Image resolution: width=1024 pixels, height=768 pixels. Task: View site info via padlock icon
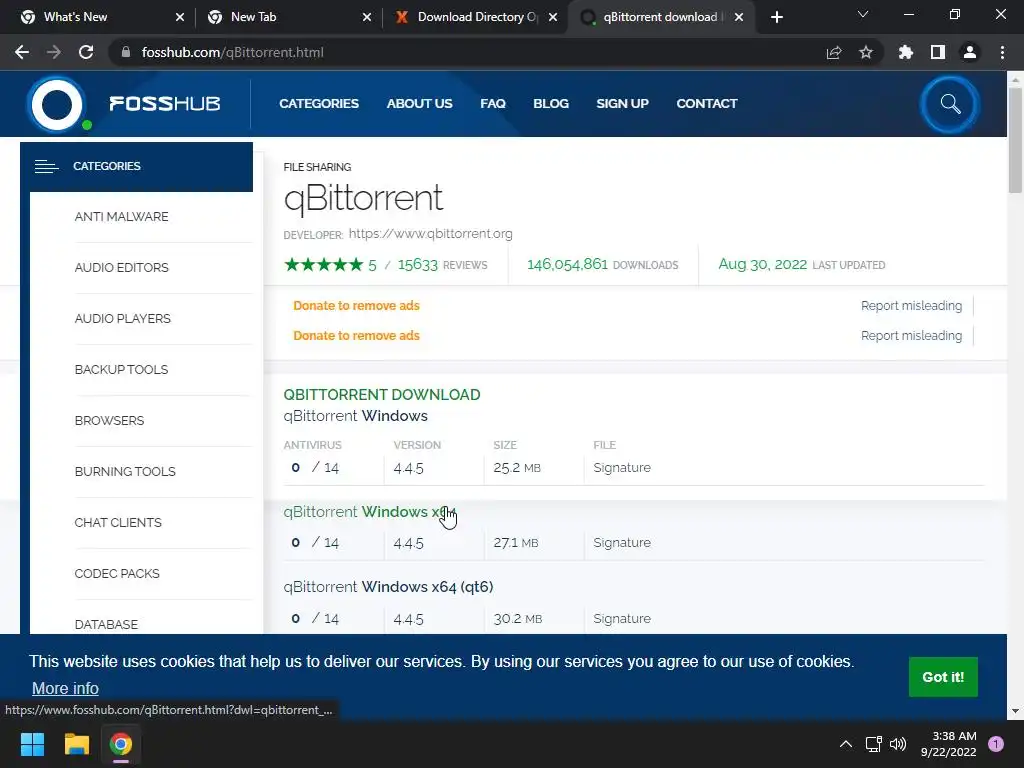coord(125,52)
